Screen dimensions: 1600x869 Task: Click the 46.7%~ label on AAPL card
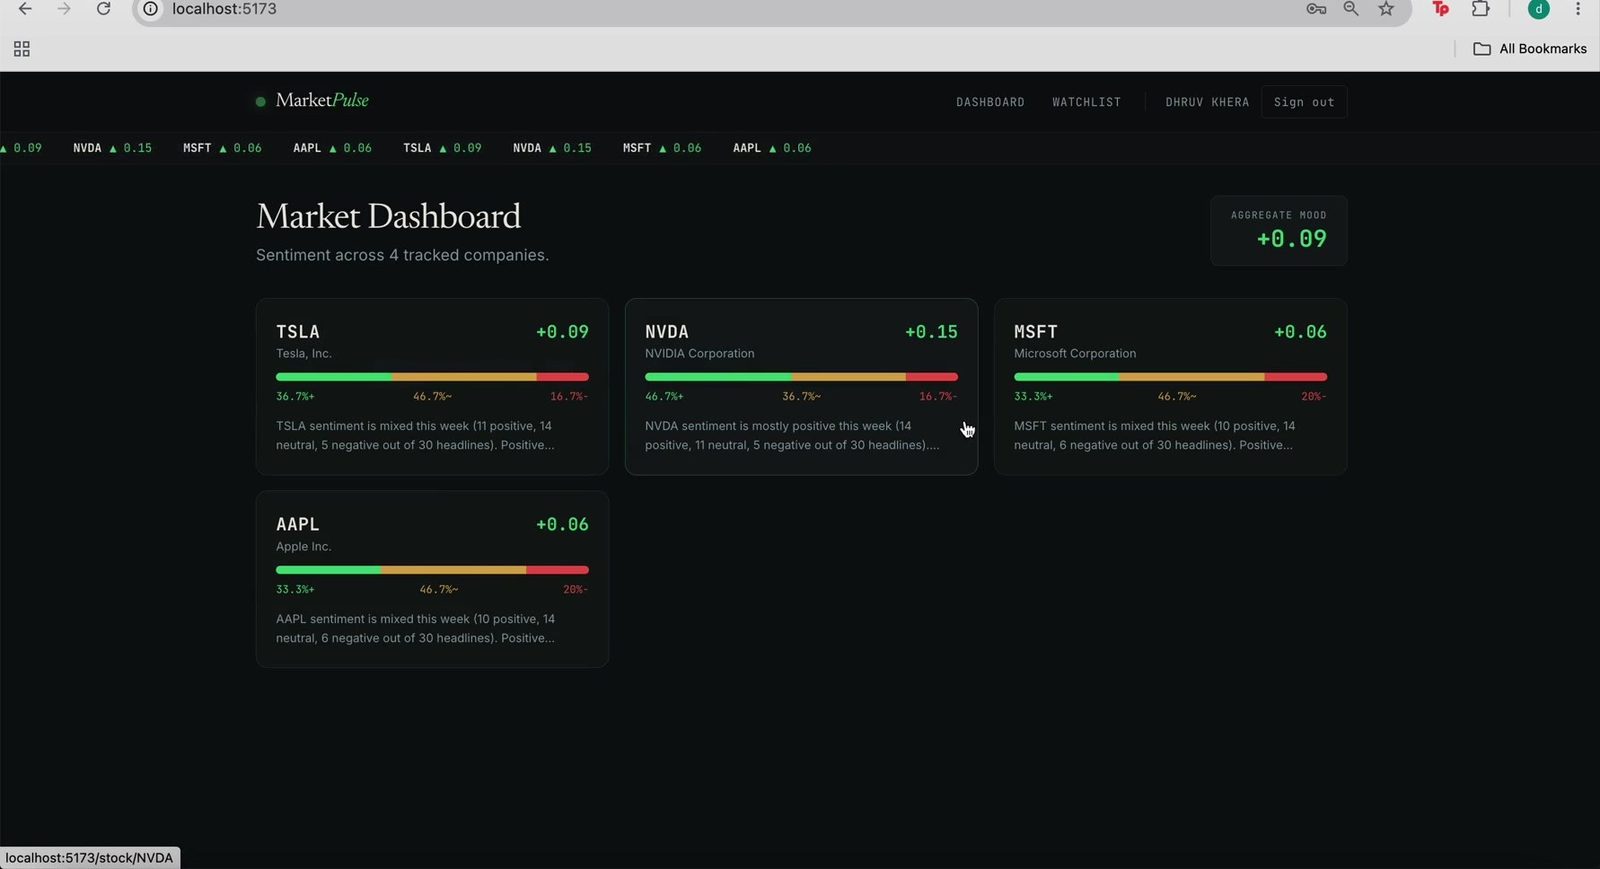point(439,590)
